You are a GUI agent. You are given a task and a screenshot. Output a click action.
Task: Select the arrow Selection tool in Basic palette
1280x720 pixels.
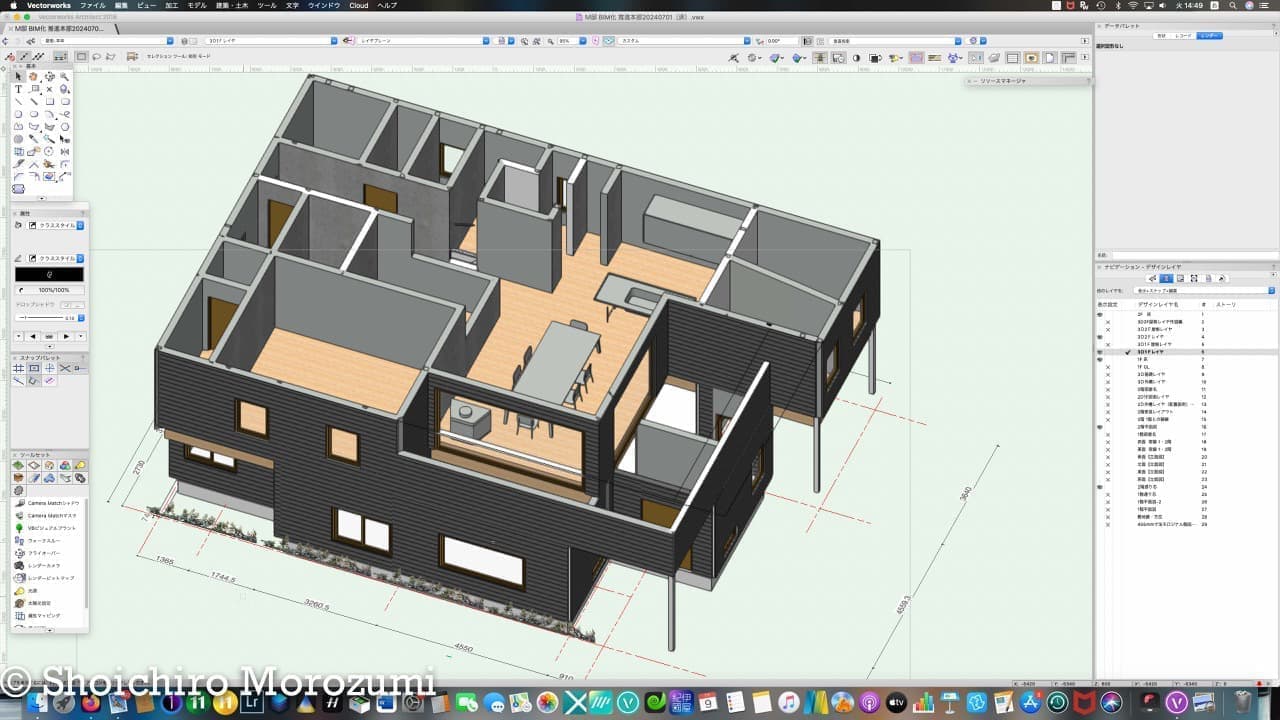(18, 76)
